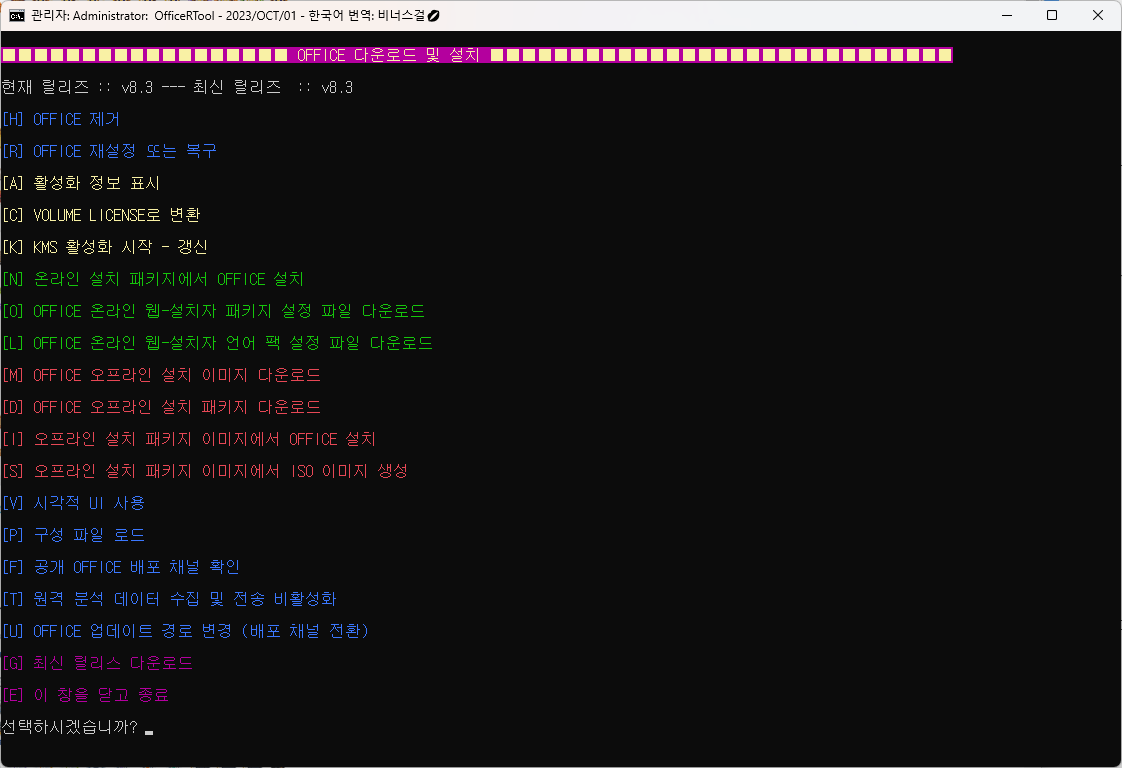Select '[L] OFFICE 온라인 웹-설치자 언어 팩' line
Screen dimensions: 1122x768
pyautogui.click(x=217, y=344)
